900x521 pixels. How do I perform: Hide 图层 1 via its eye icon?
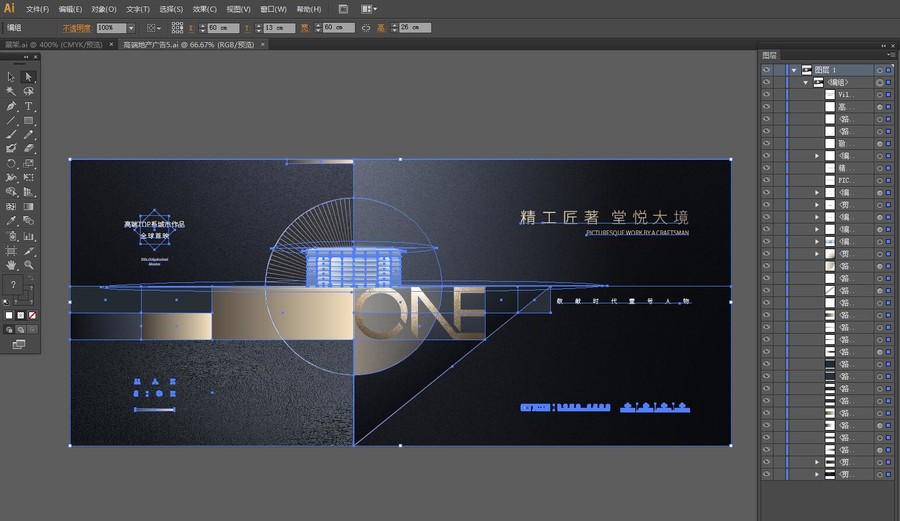click(766, 69)
